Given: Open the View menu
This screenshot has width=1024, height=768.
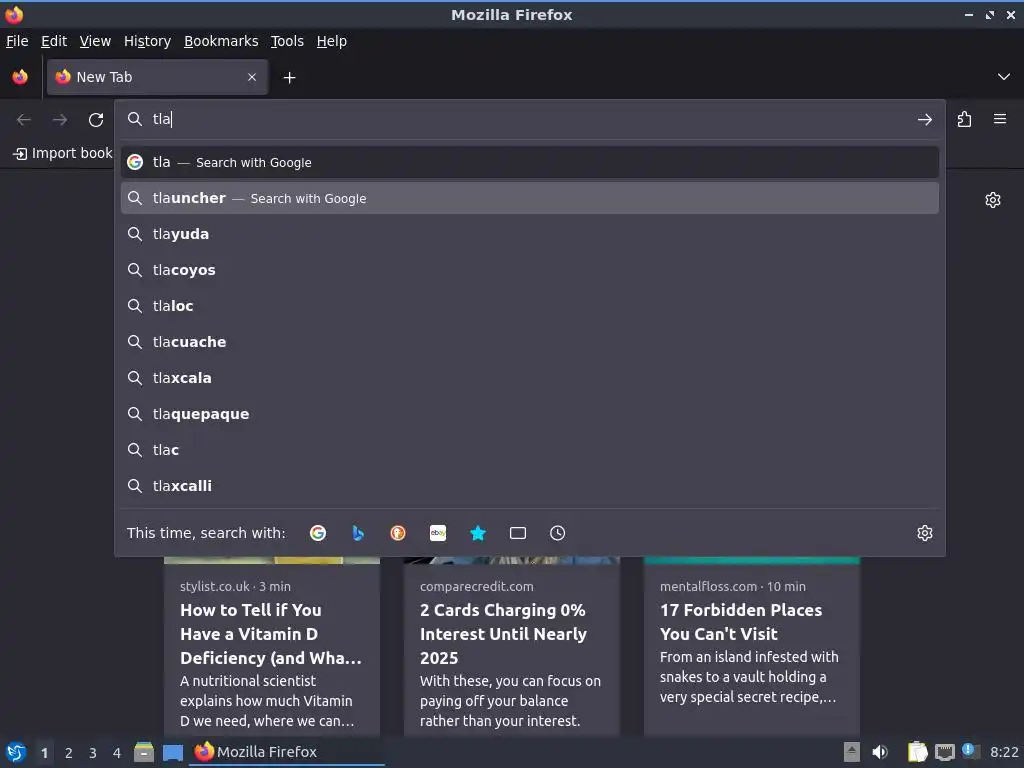Looking at the screenshot, I should tap(95, 41).
